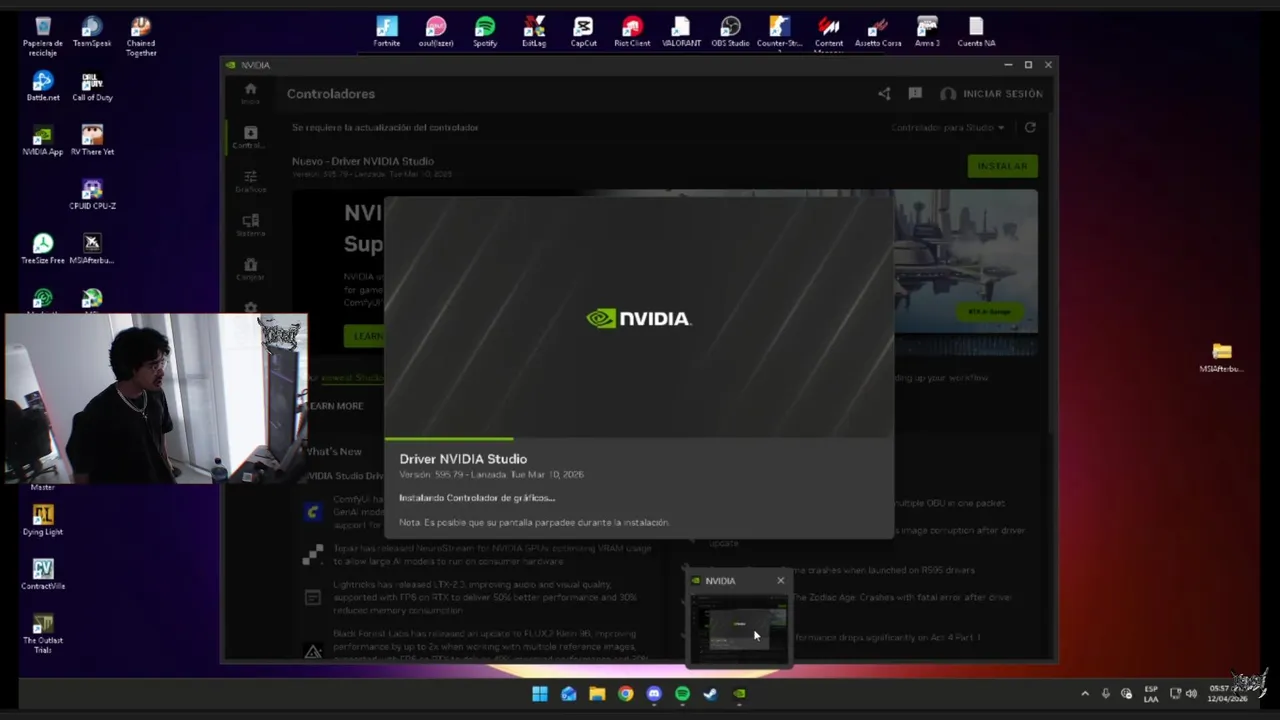The width and height of the screenshot is (1280, 720).
Task: Open the Assetto Corsa desktop shortcut
Action: pos(878,31)
